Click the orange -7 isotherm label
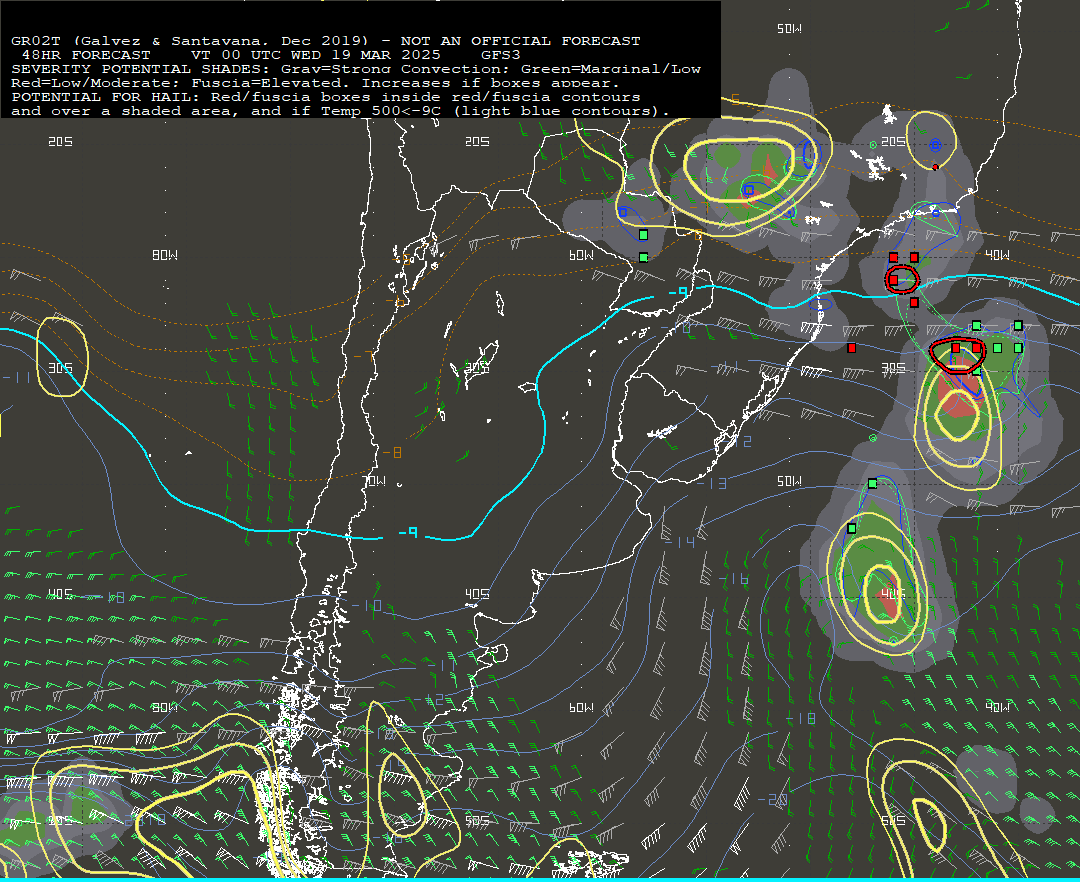The height and width of the screenshot is (882, 1080). [363, 356]
